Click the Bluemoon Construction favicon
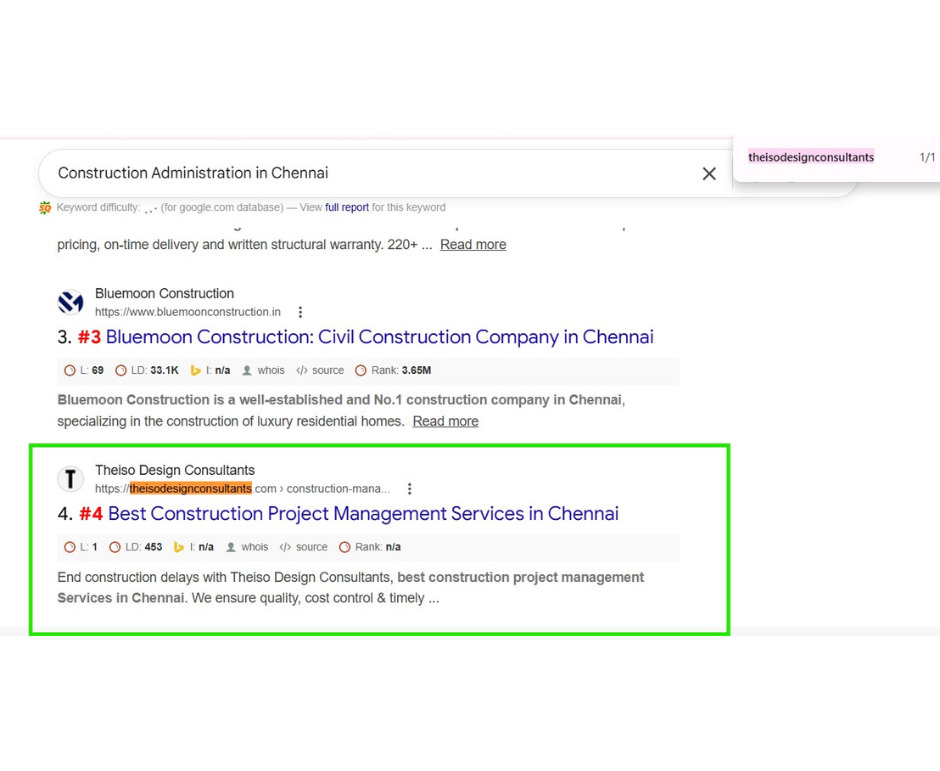The width and height of the screenshot is (940, 771). pyautogui.click(x=70, y=302)
